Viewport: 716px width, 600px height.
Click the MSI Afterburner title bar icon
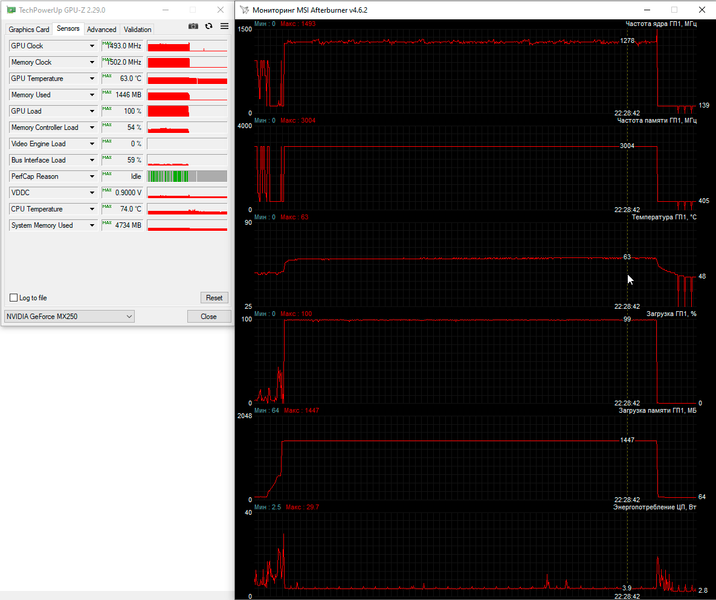[x=244, y=10]
